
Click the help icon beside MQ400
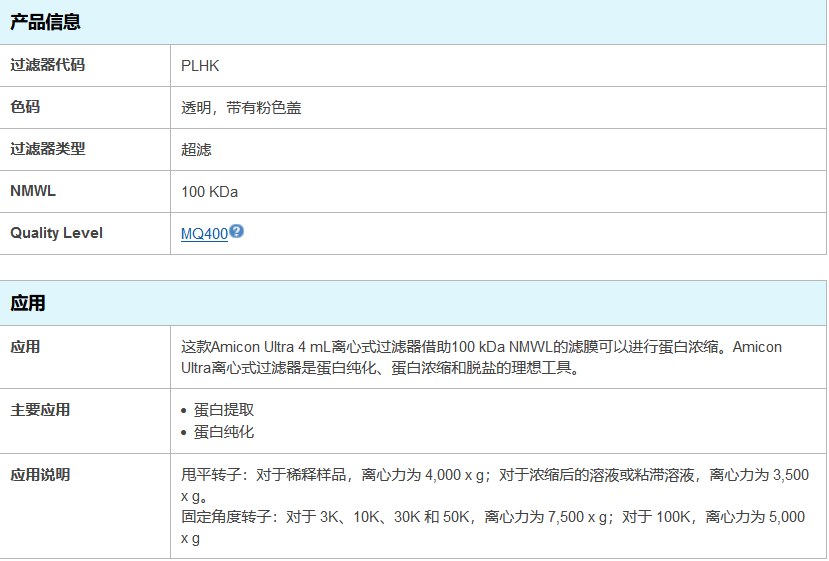point(237,231)
